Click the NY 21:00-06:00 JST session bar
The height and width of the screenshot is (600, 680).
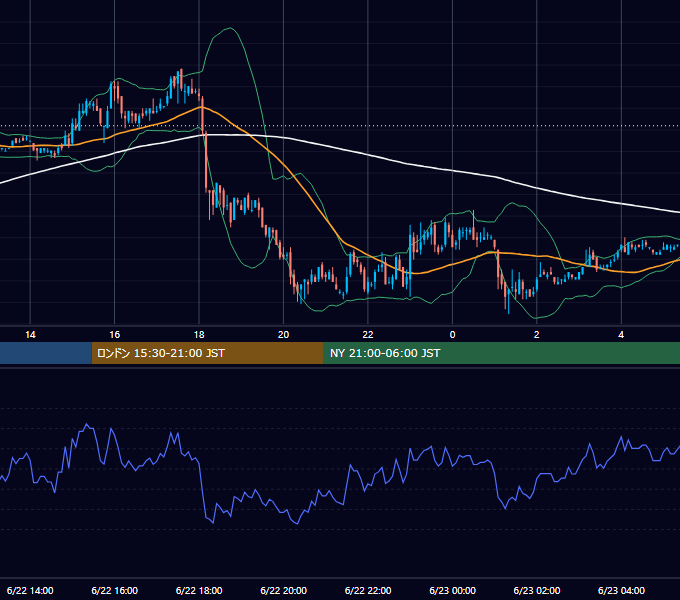[502, 353]
